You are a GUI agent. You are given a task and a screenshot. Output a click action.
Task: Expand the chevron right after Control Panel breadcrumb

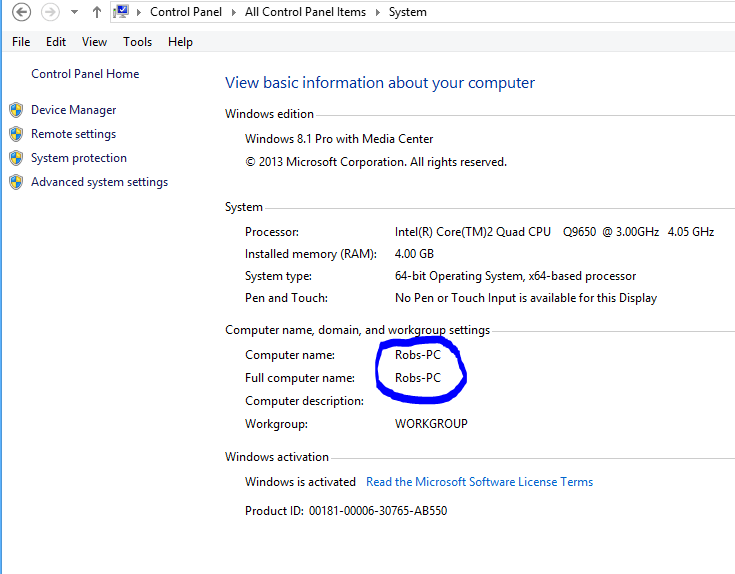coord(236,13)
